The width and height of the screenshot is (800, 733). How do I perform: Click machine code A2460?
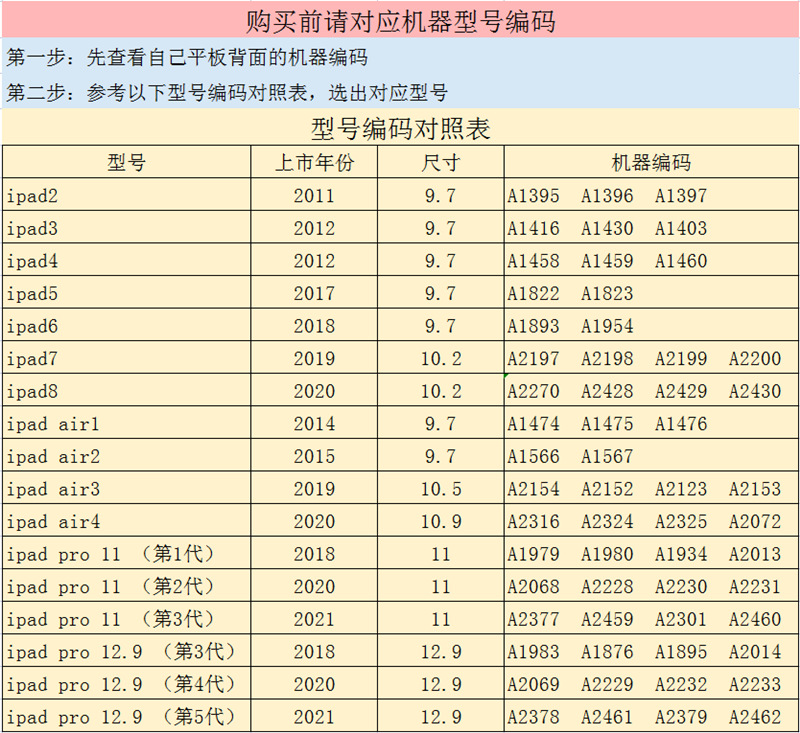pos(755,619)
